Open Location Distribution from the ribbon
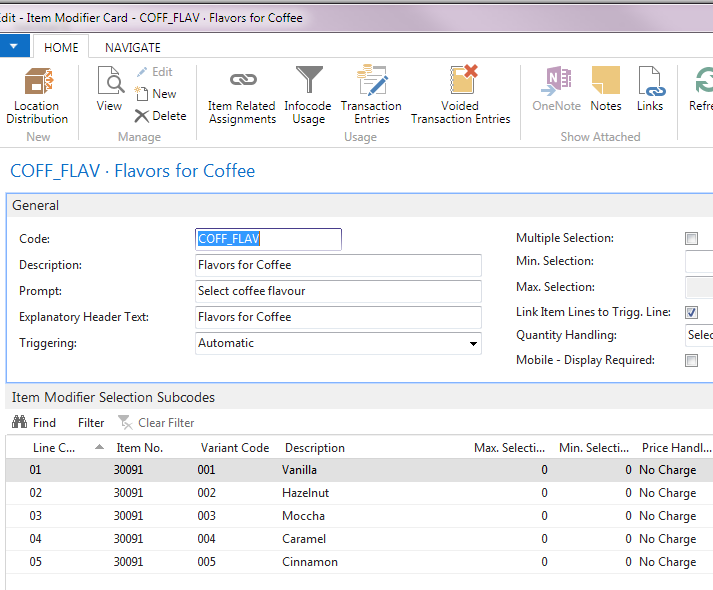The height and width of the screenshot is (590, 713). click(37, 96)
